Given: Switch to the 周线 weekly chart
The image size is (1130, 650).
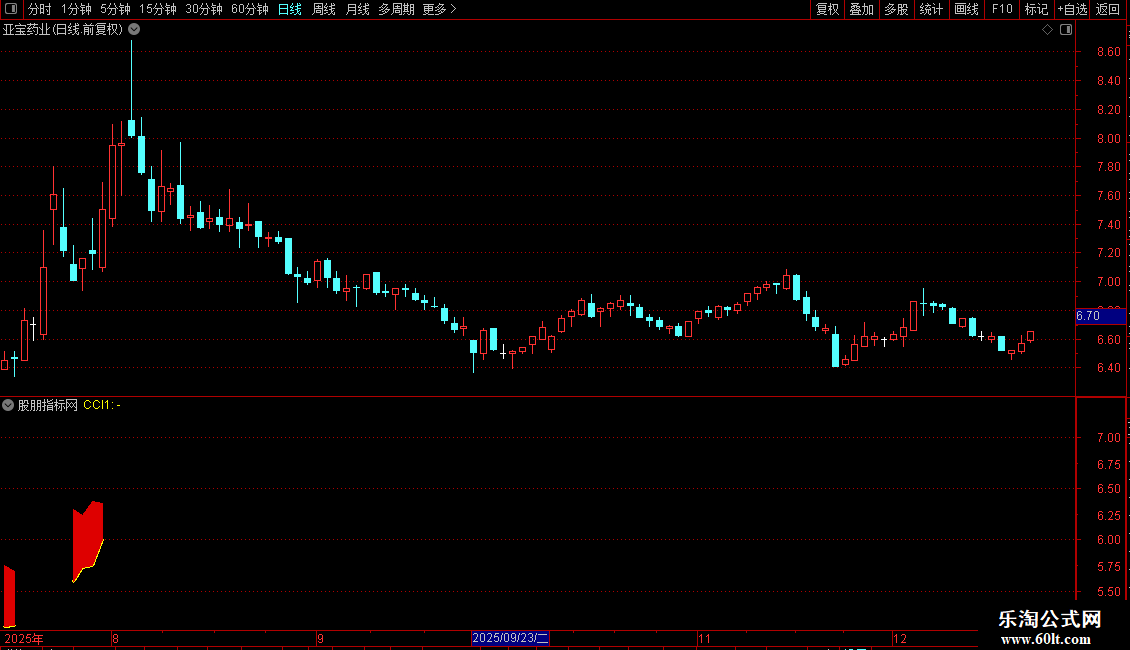Looking at the screenshot, I should [x=324, y=9].
